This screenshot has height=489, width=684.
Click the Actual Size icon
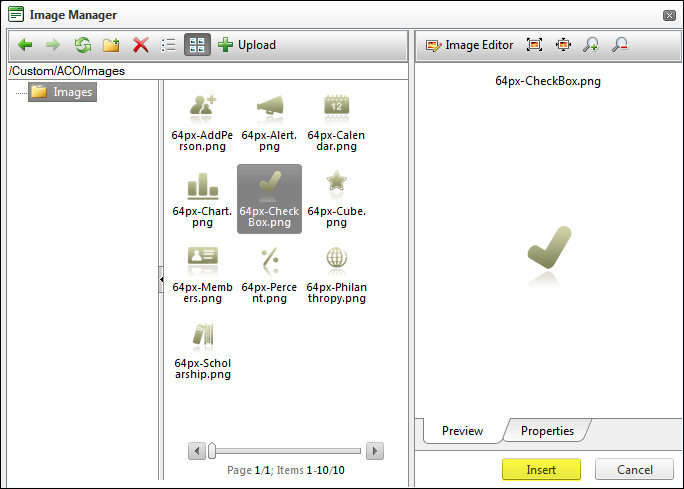[563, 45]
